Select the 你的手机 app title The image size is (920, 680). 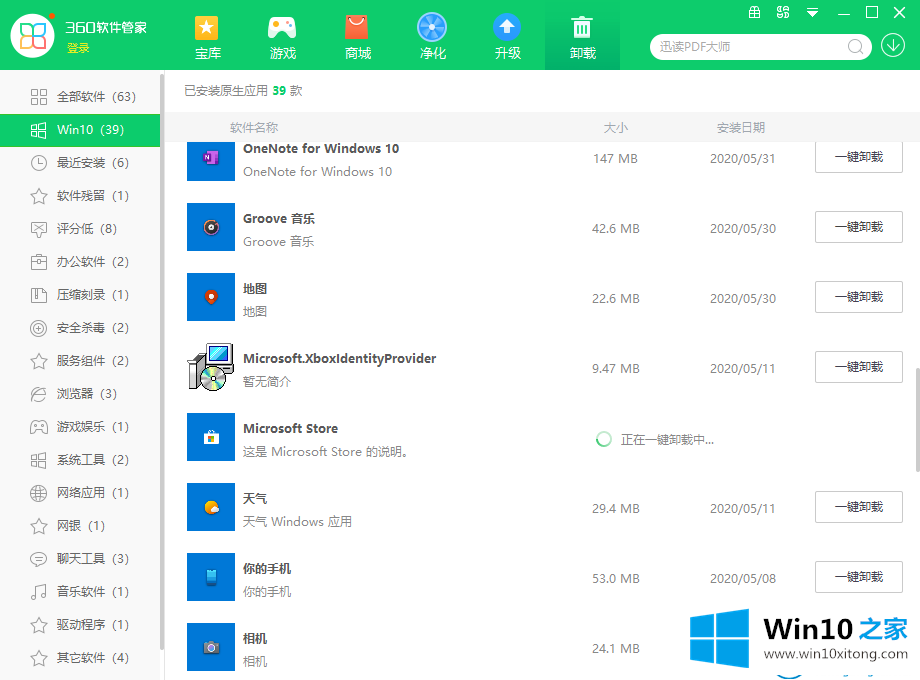click(267, 569)
